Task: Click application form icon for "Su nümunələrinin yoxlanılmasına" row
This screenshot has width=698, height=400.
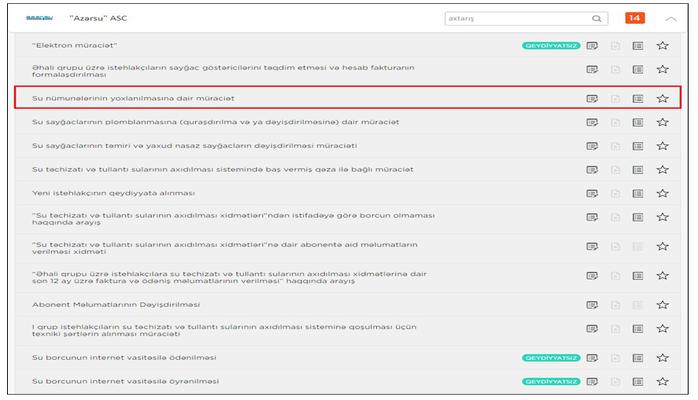Action: [x=592, y=98]
